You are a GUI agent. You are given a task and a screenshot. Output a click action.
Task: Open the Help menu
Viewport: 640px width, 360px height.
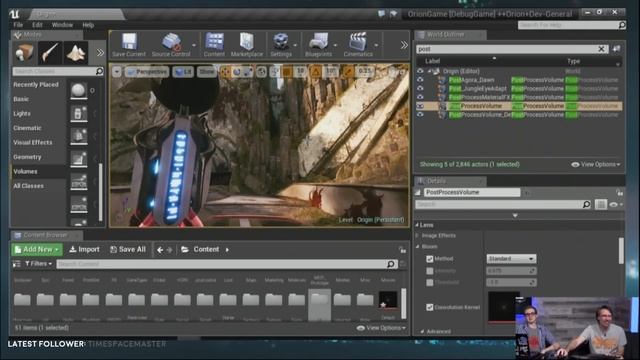[x=88, y=25]
